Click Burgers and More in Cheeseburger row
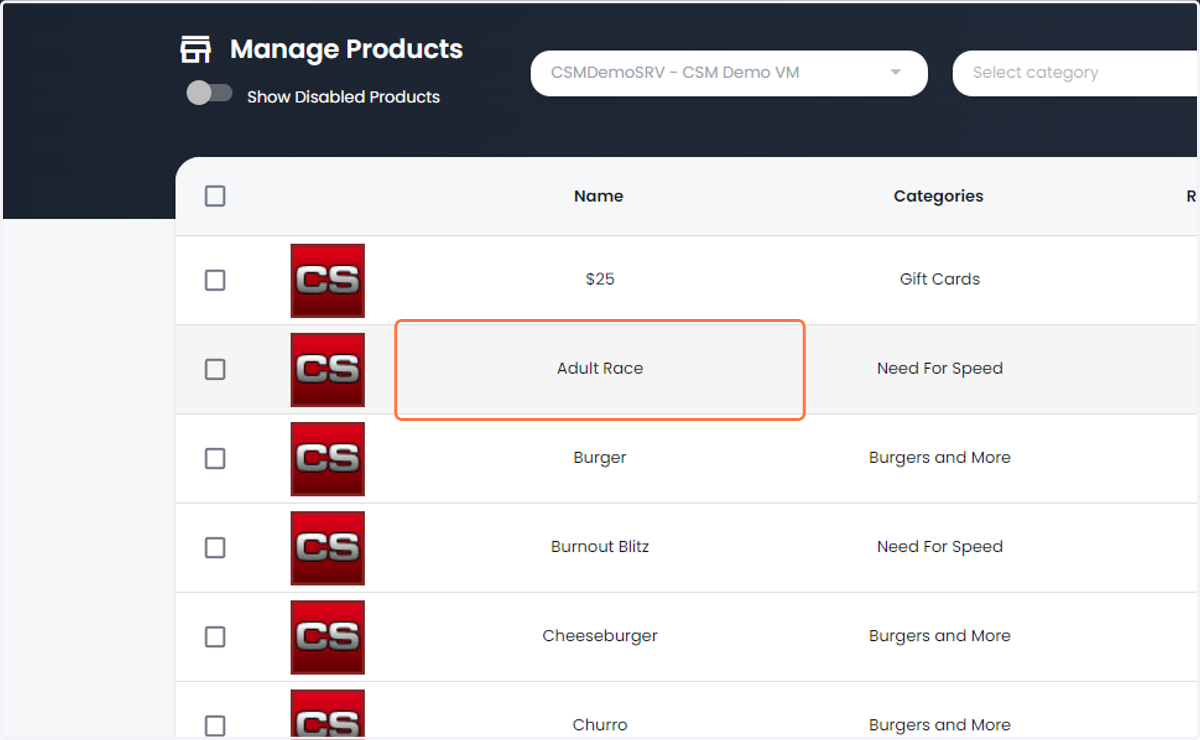This screenshot has height=740, width=1200. tap(940, 635)
